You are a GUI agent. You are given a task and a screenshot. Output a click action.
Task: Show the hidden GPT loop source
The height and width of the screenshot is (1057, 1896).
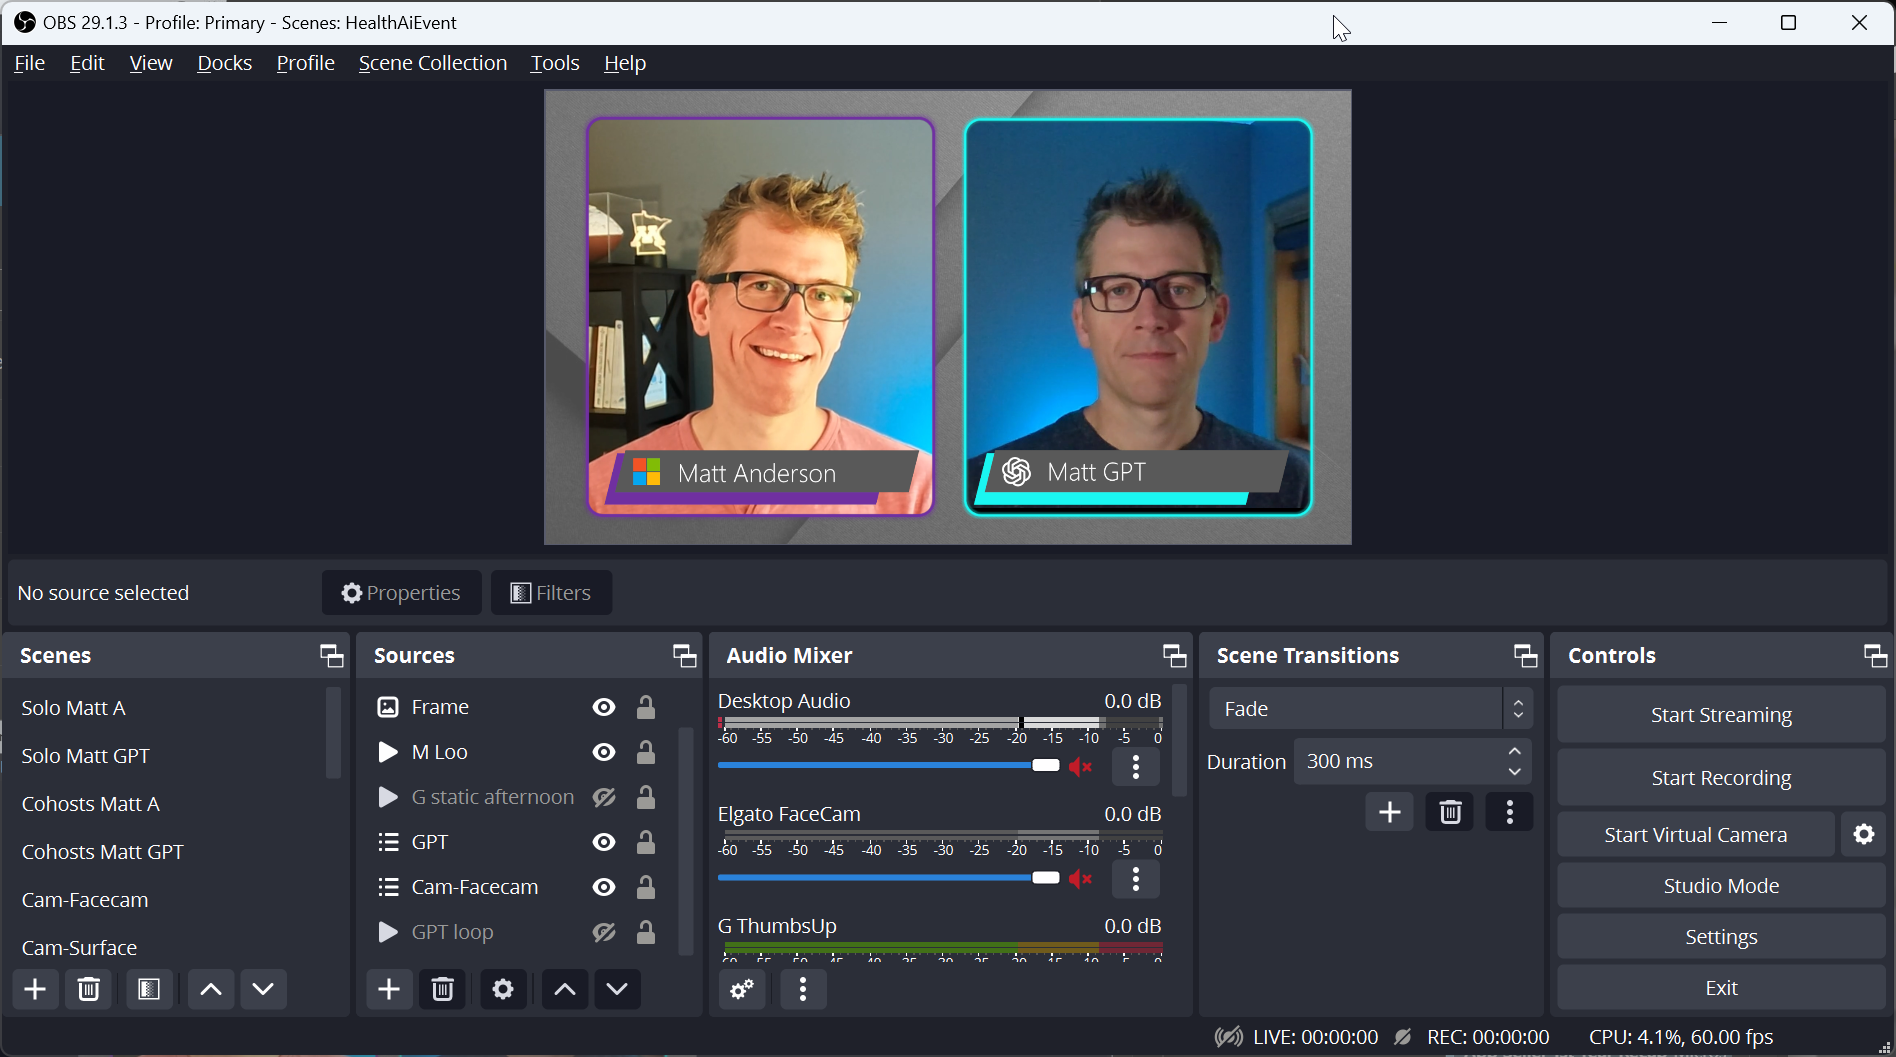point(603,931)
